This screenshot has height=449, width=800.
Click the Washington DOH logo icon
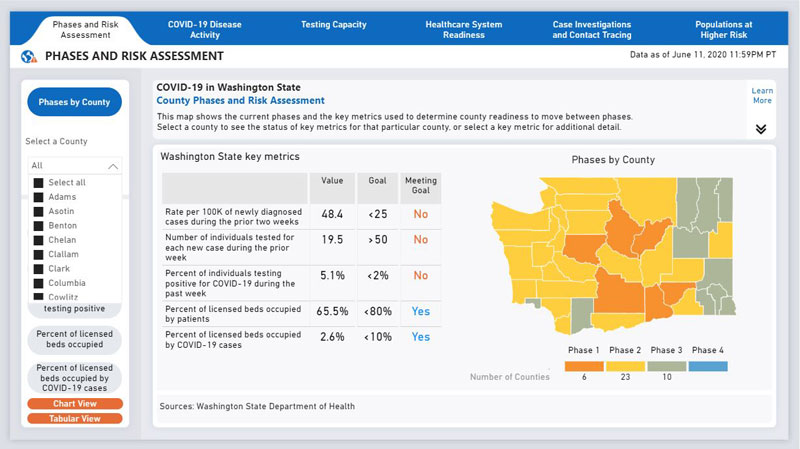coord(28,57)
